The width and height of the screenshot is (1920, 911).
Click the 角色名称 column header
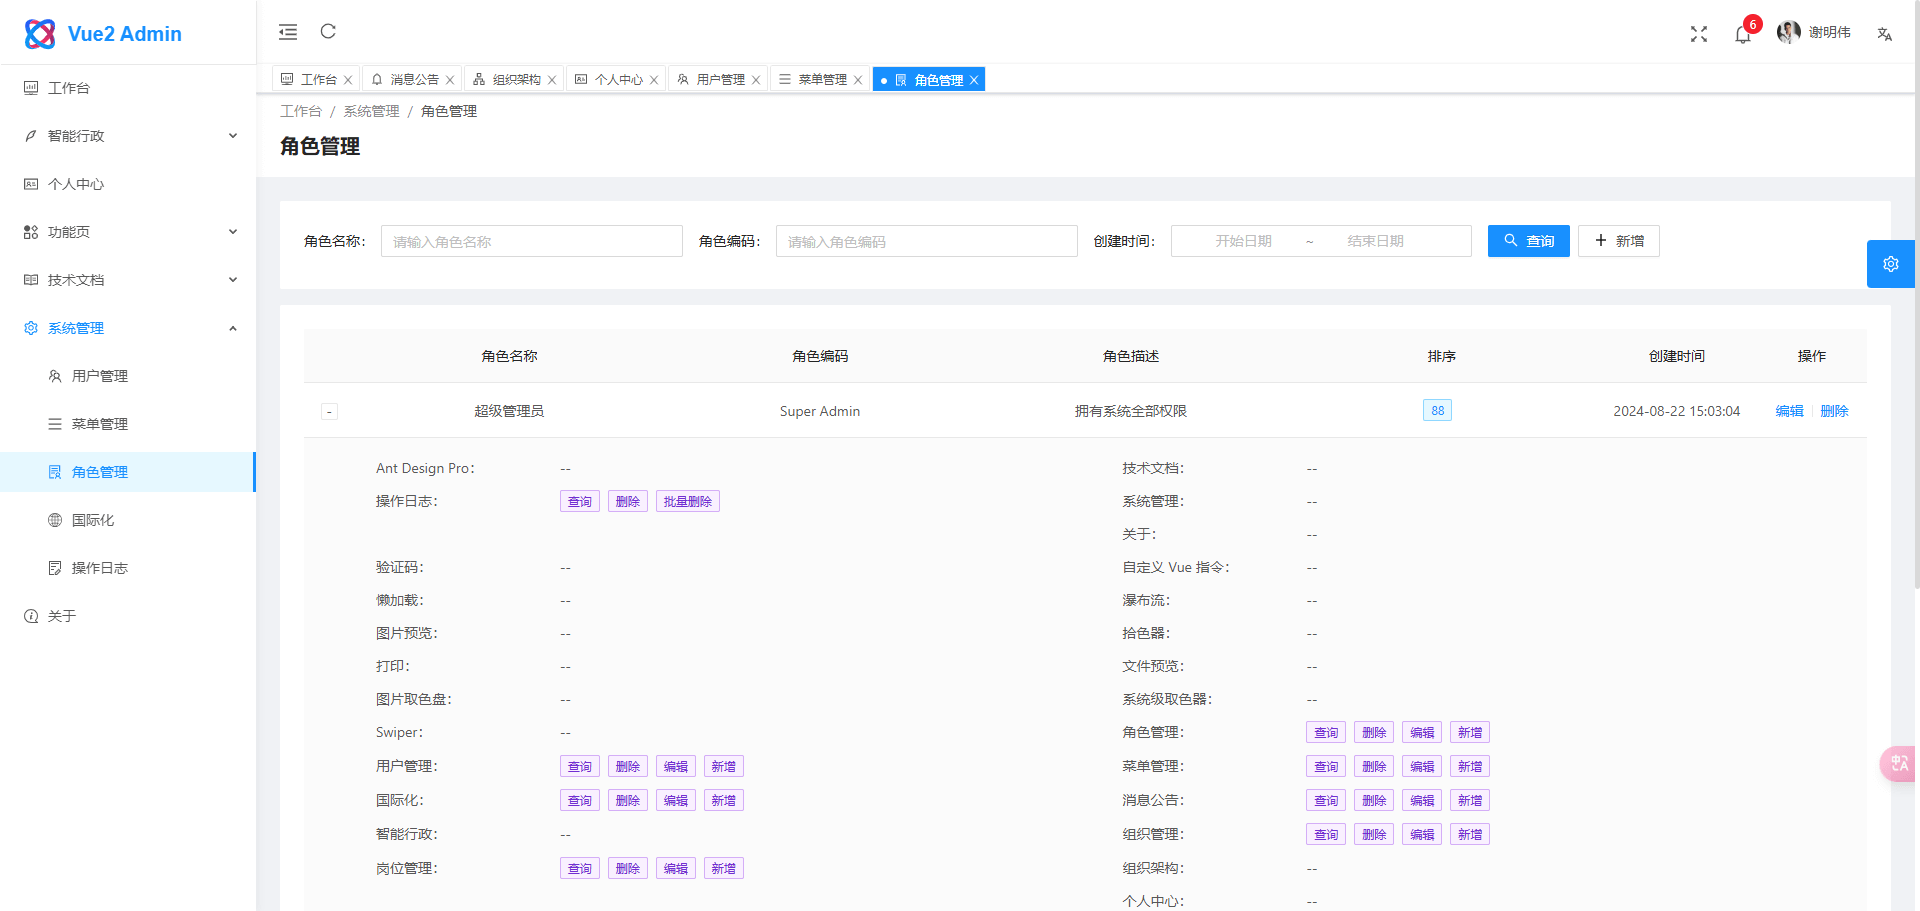(x=510, y=356)
